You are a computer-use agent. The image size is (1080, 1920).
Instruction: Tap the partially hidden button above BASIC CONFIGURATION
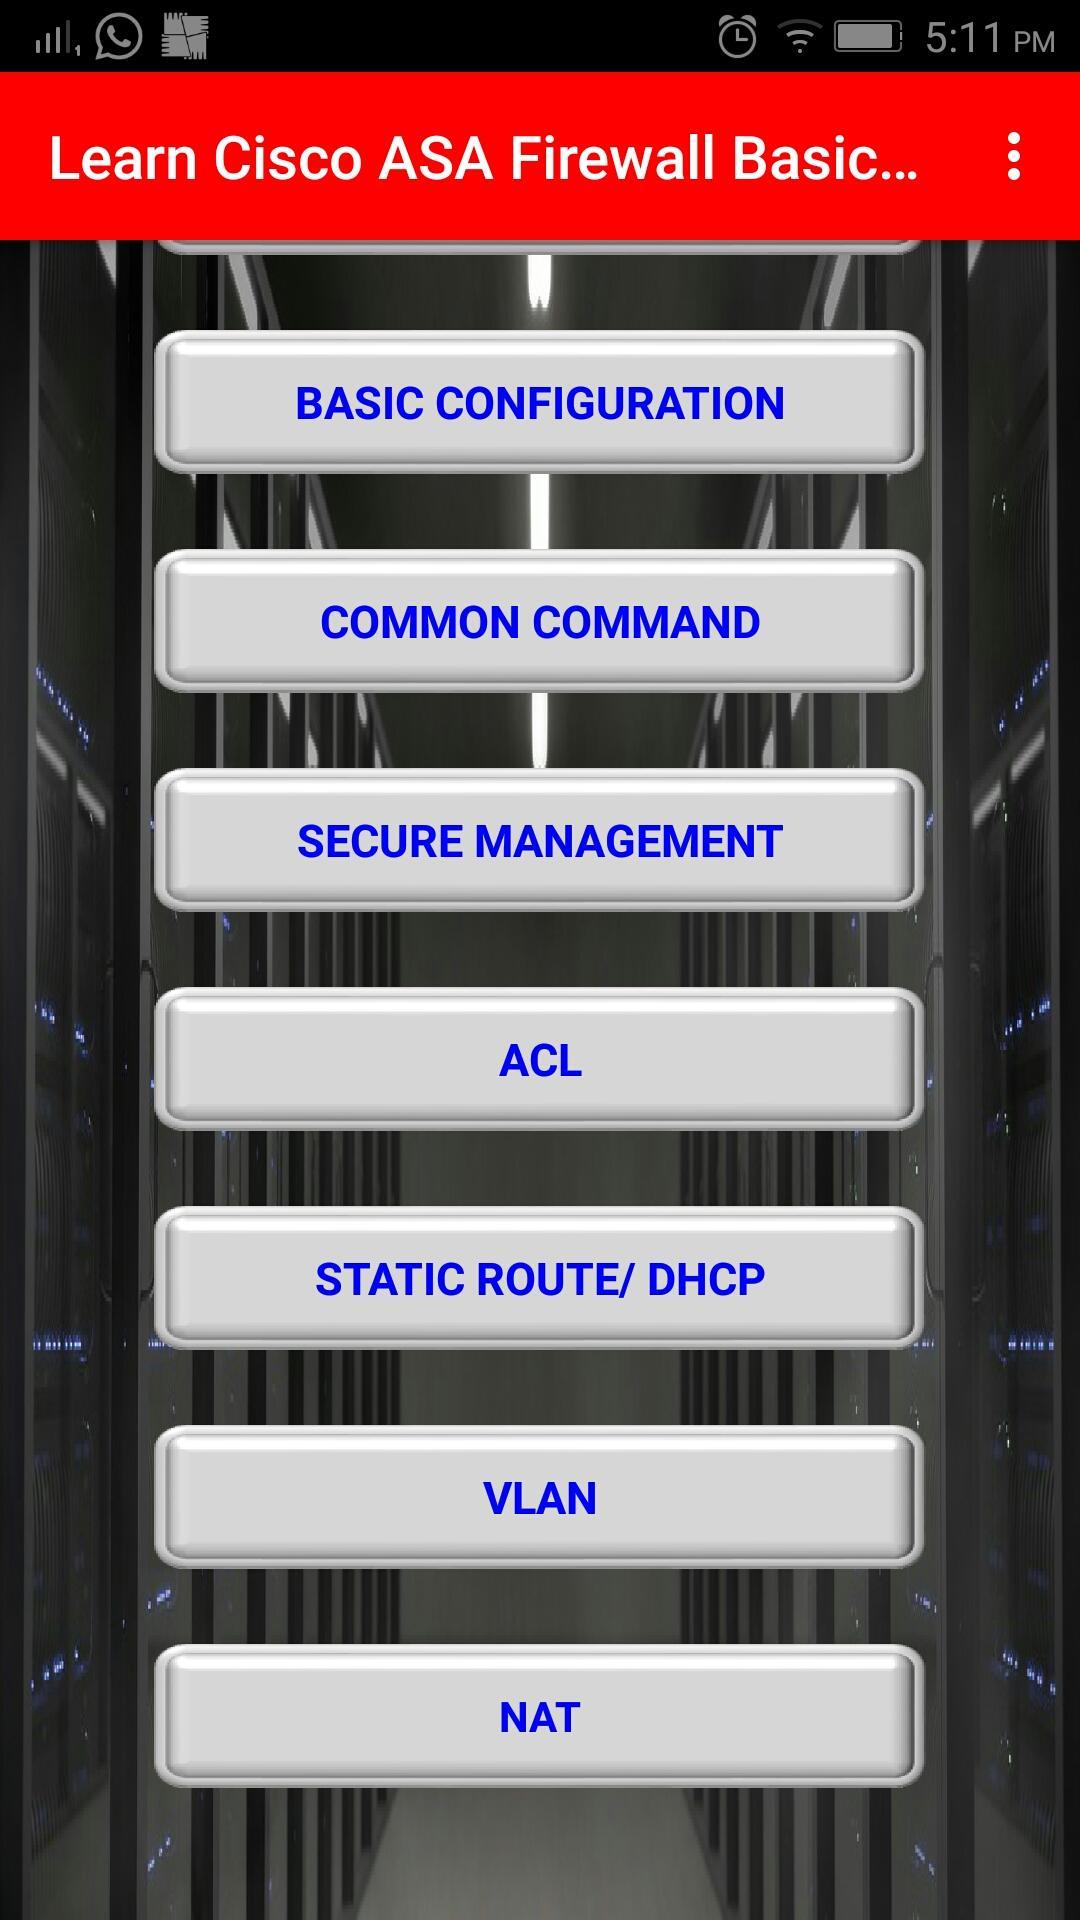click(x=539, y=246)
